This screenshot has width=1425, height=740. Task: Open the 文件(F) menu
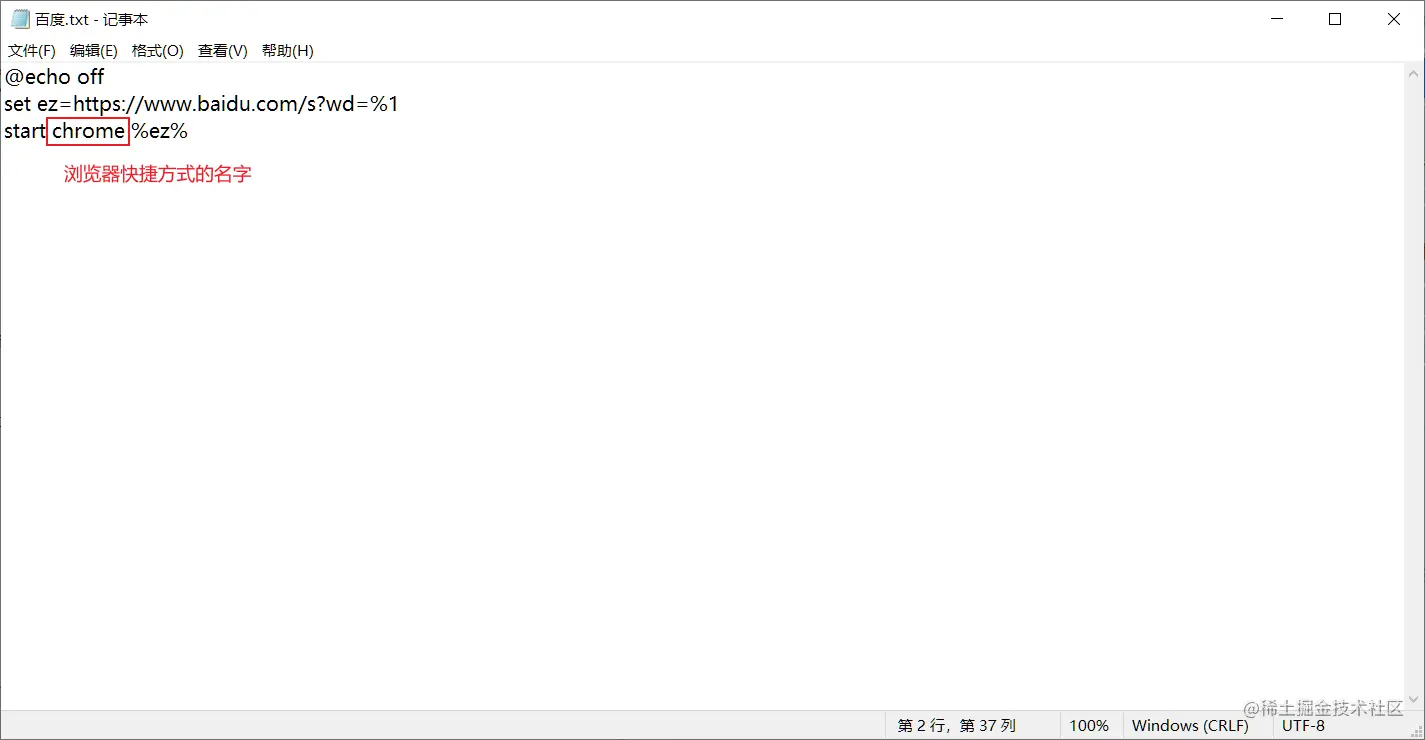[x=32, y=50]
